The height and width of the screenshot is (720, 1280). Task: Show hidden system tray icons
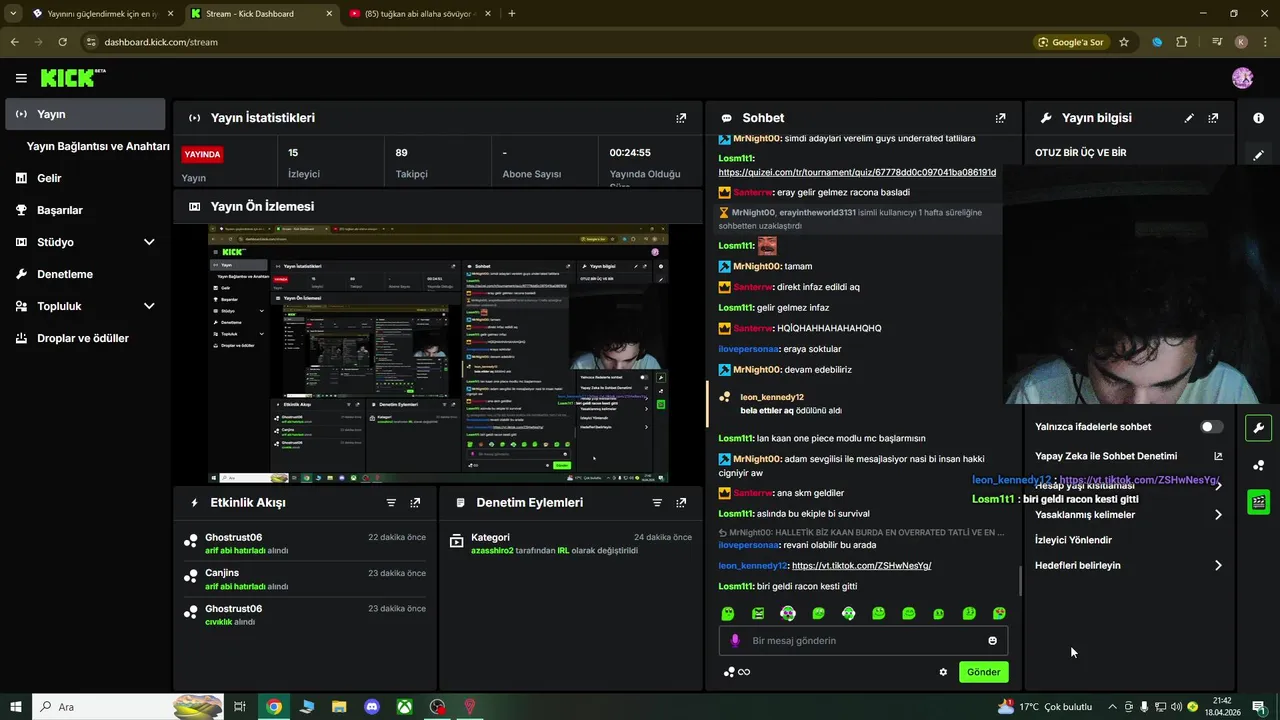point(1112,707)
